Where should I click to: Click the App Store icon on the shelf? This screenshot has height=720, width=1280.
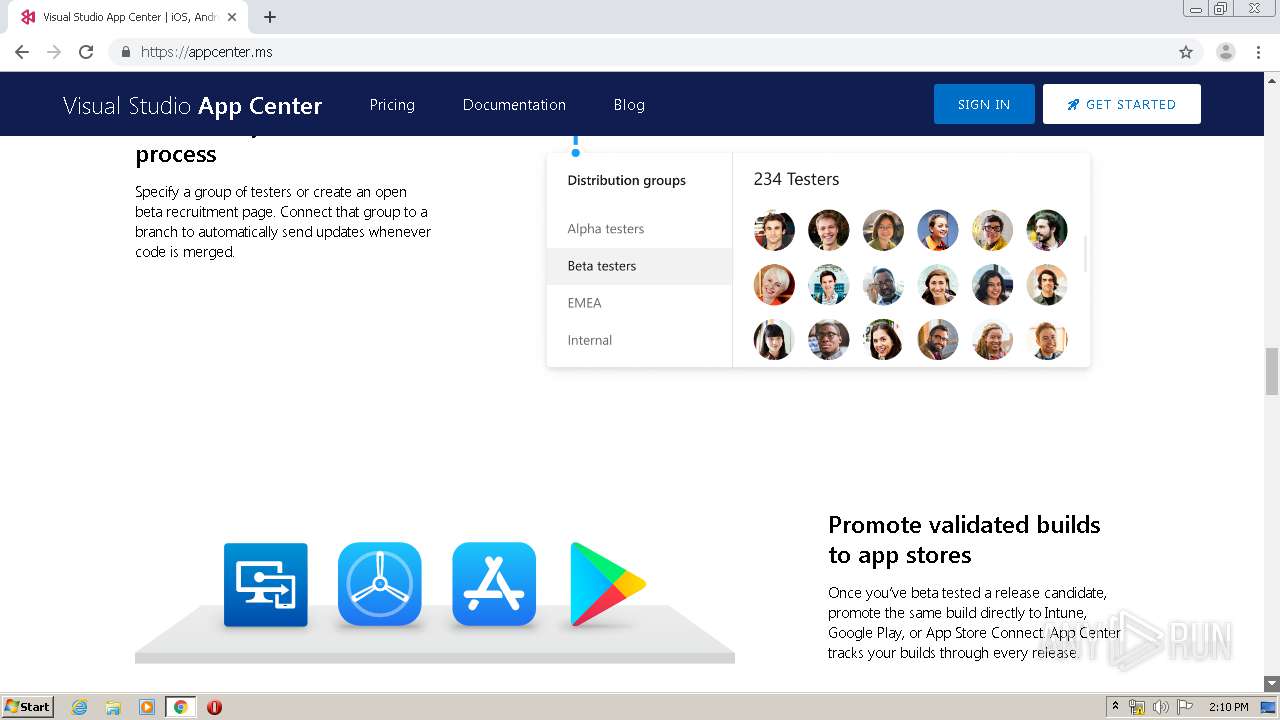pos(494,585)
